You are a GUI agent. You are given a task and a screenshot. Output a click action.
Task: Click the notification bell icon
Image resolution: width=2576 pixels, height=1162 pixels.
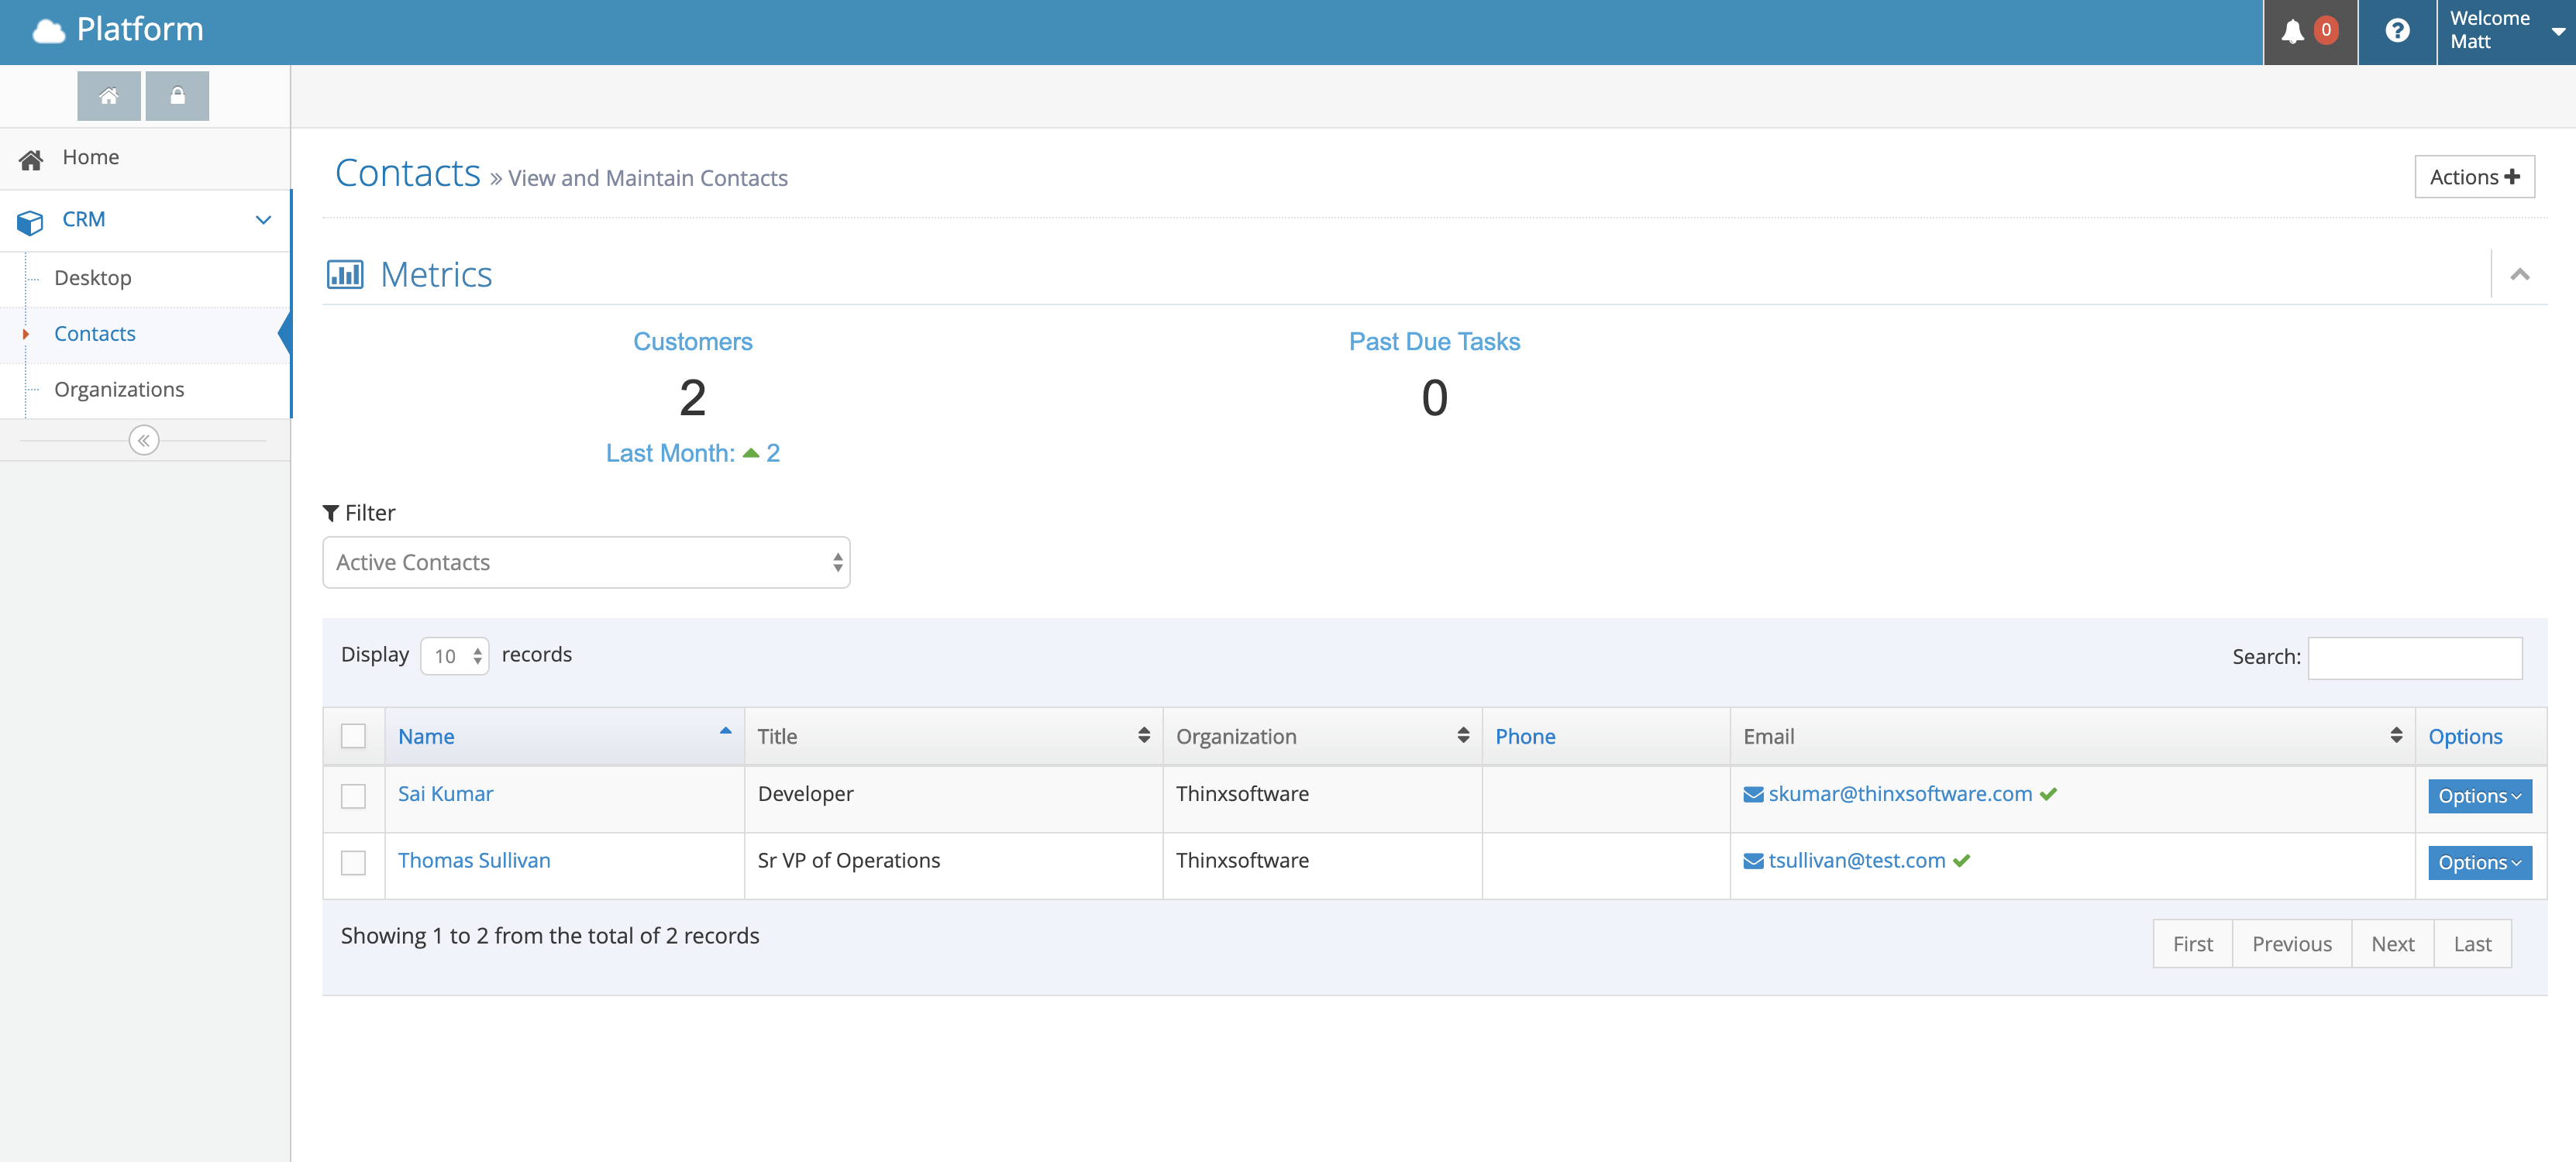coord(2292,31)
